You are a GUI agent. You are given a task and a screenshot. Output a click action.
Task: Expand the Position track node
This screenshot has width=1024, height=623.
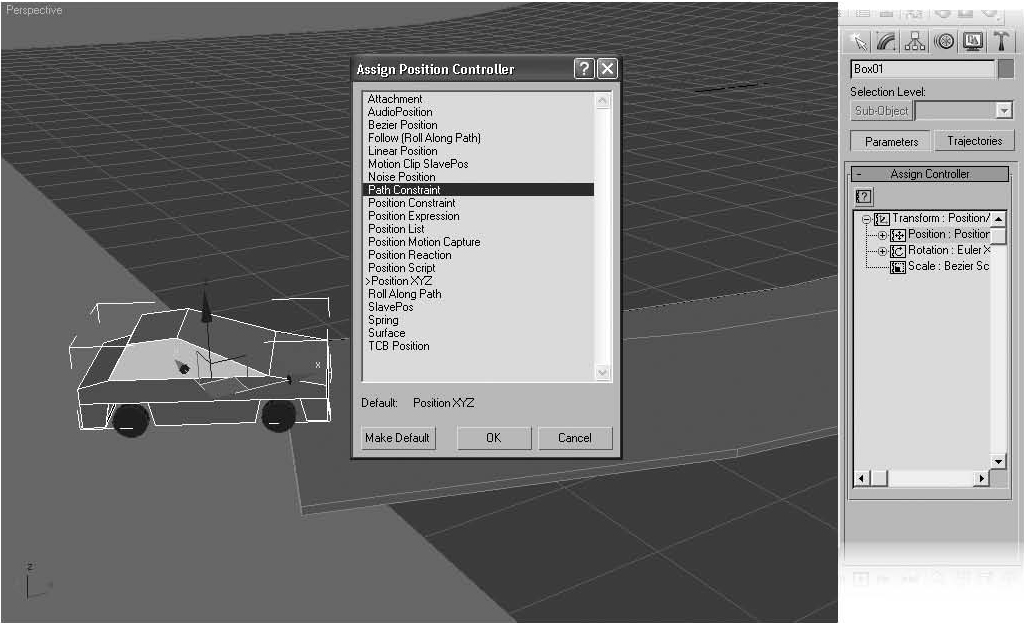[x=882, y=235]
